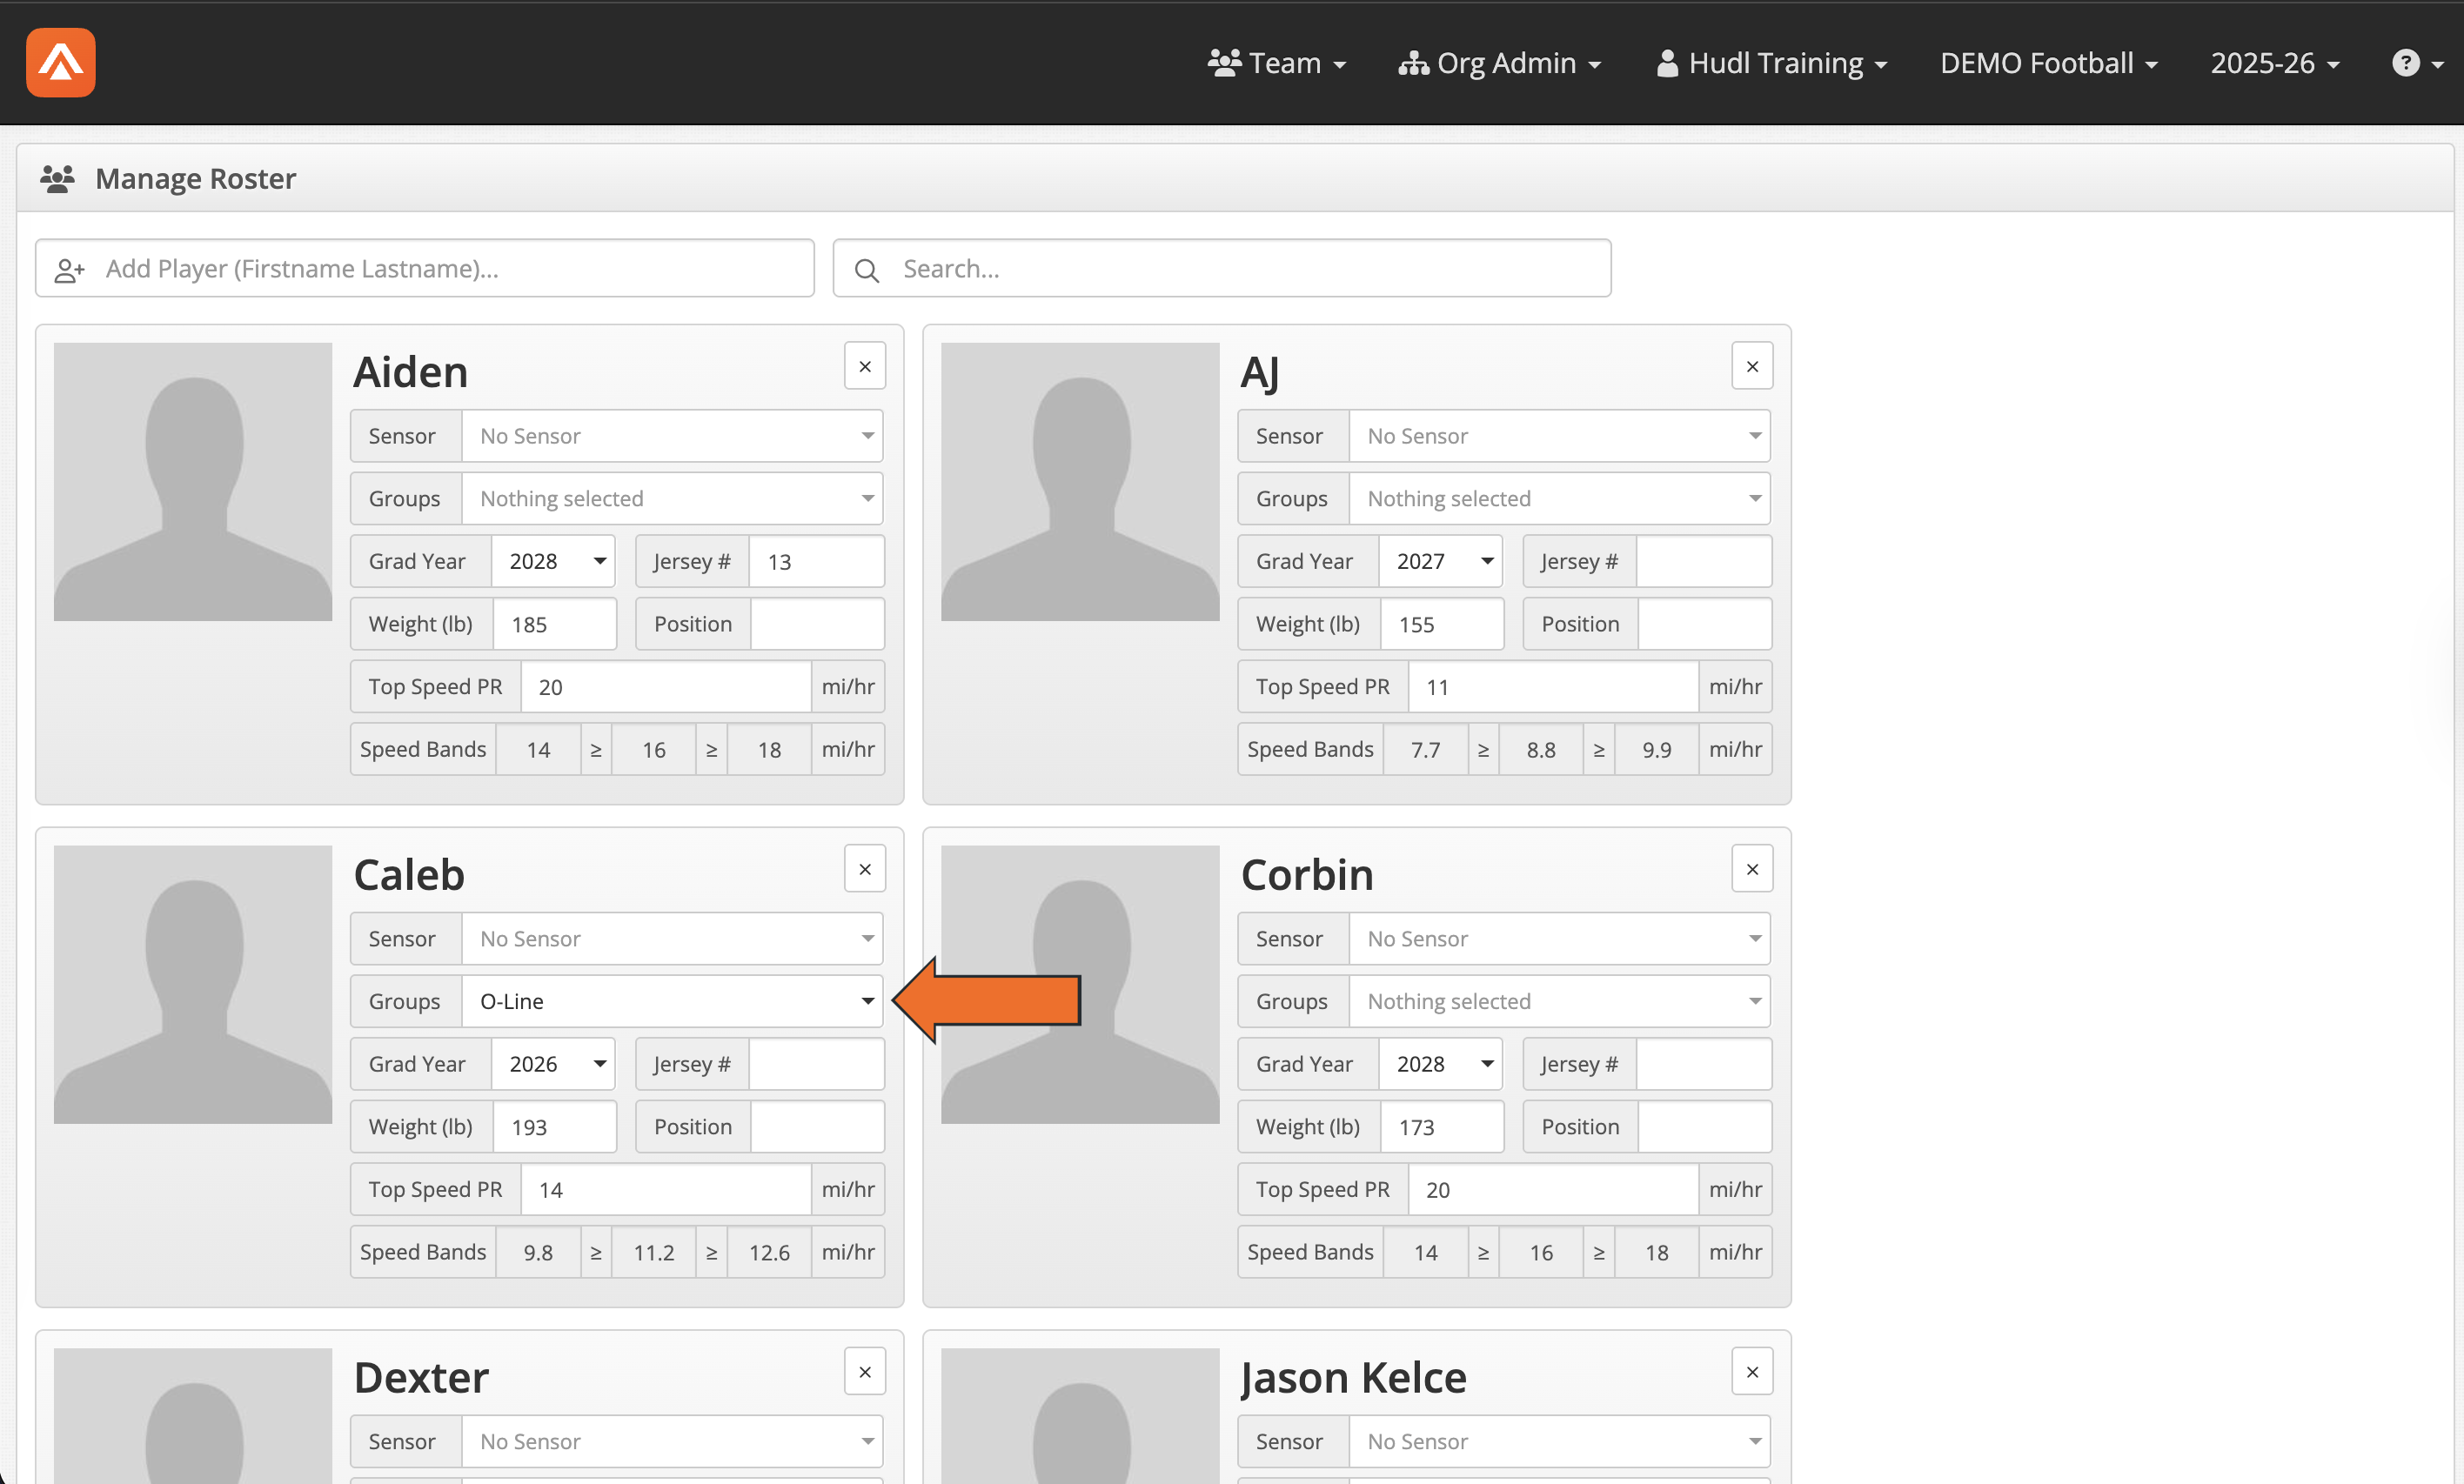The width and height of the screenshot is (2464, 1484).
Task: Open Caleb's O-Line Groups dropdown
Action: point(672,1001)
